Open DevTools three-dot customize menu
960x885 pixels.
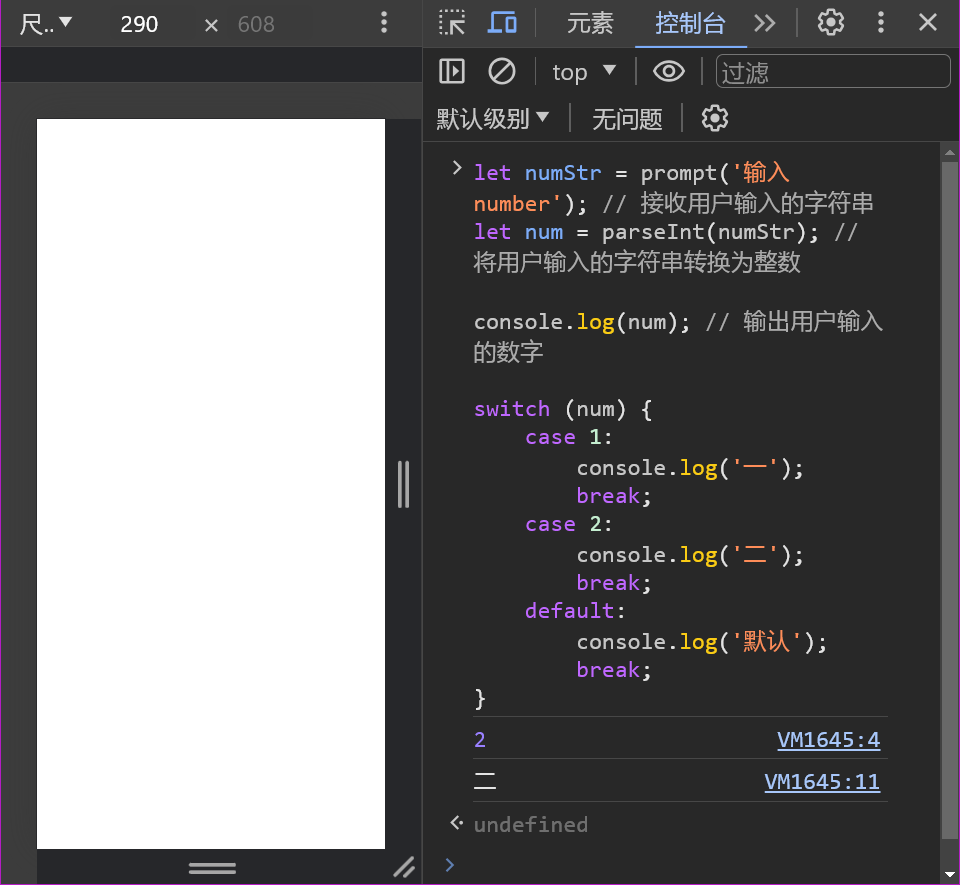(881, 23)
